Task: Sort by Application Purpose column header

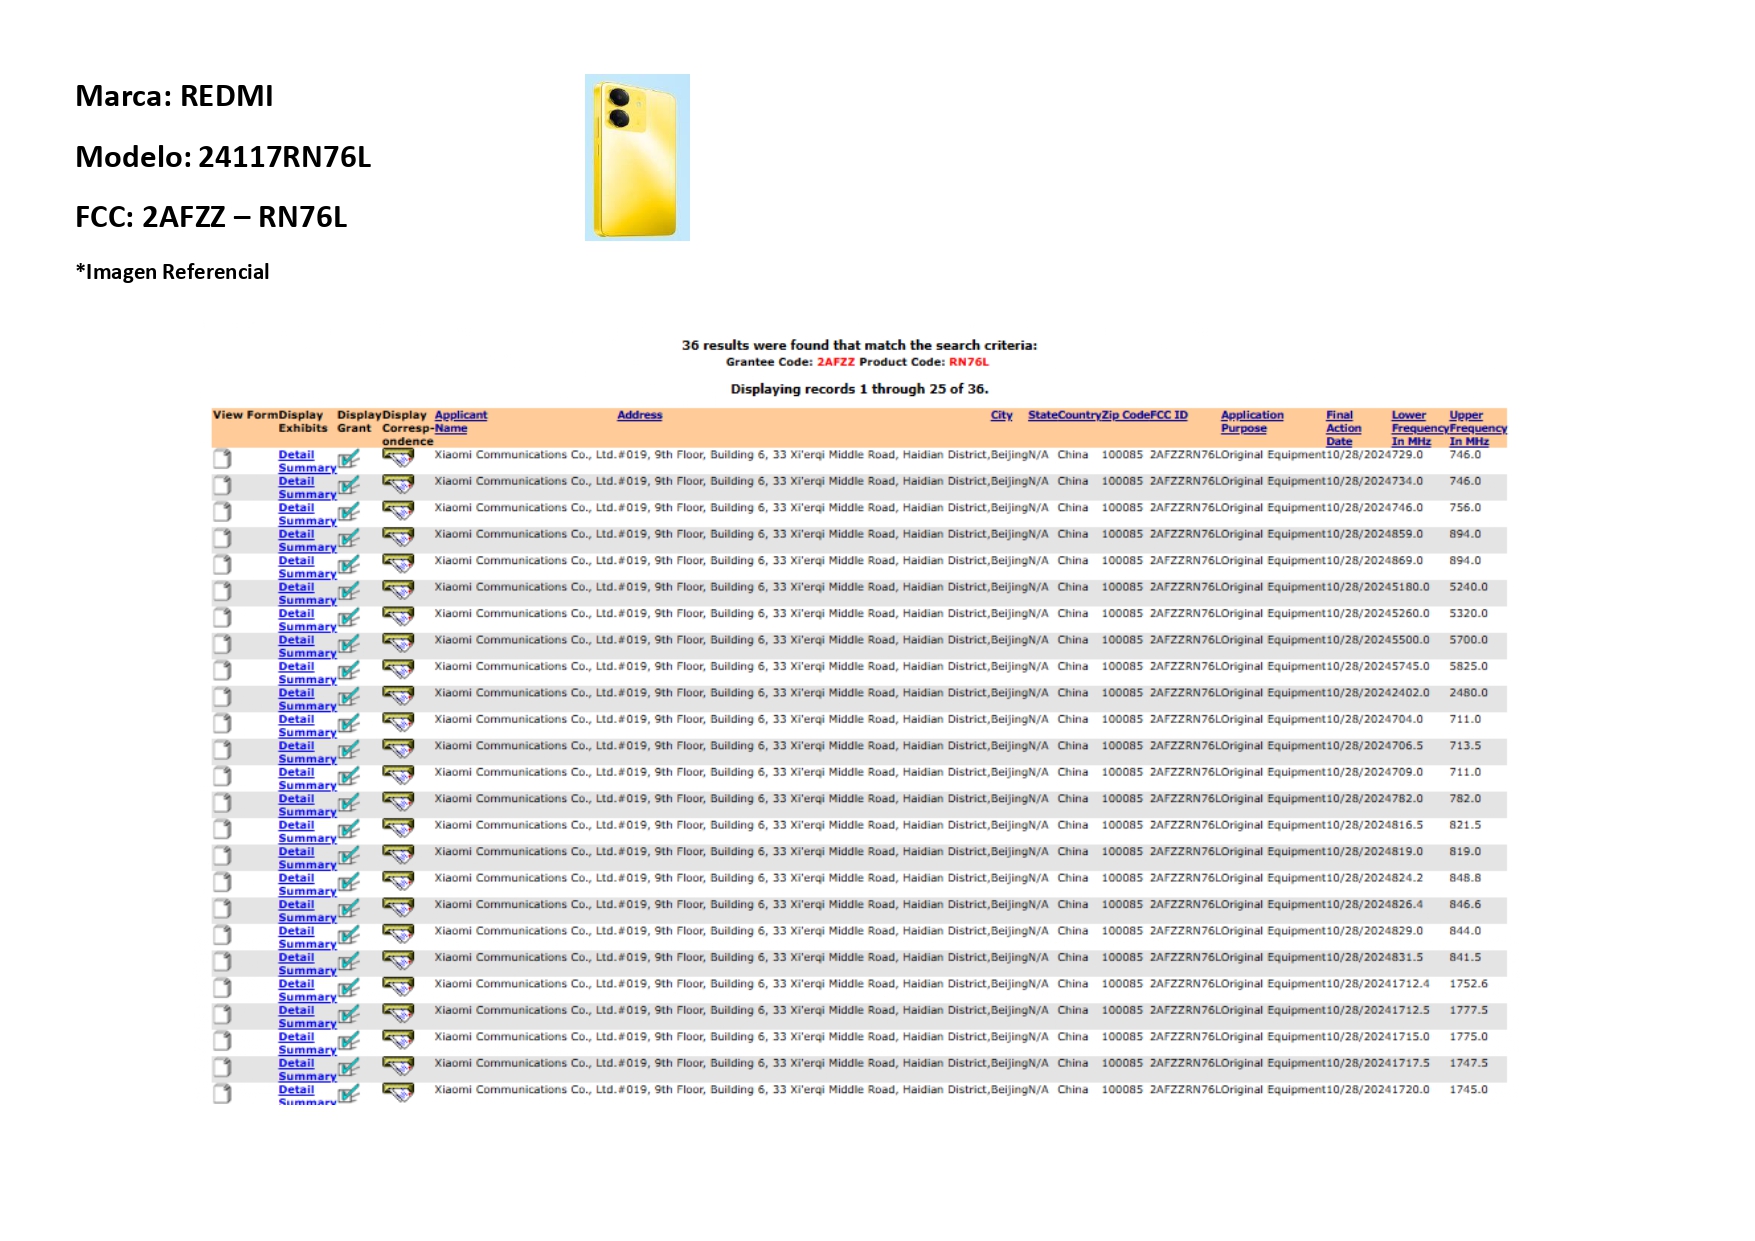Action: 1252,422
